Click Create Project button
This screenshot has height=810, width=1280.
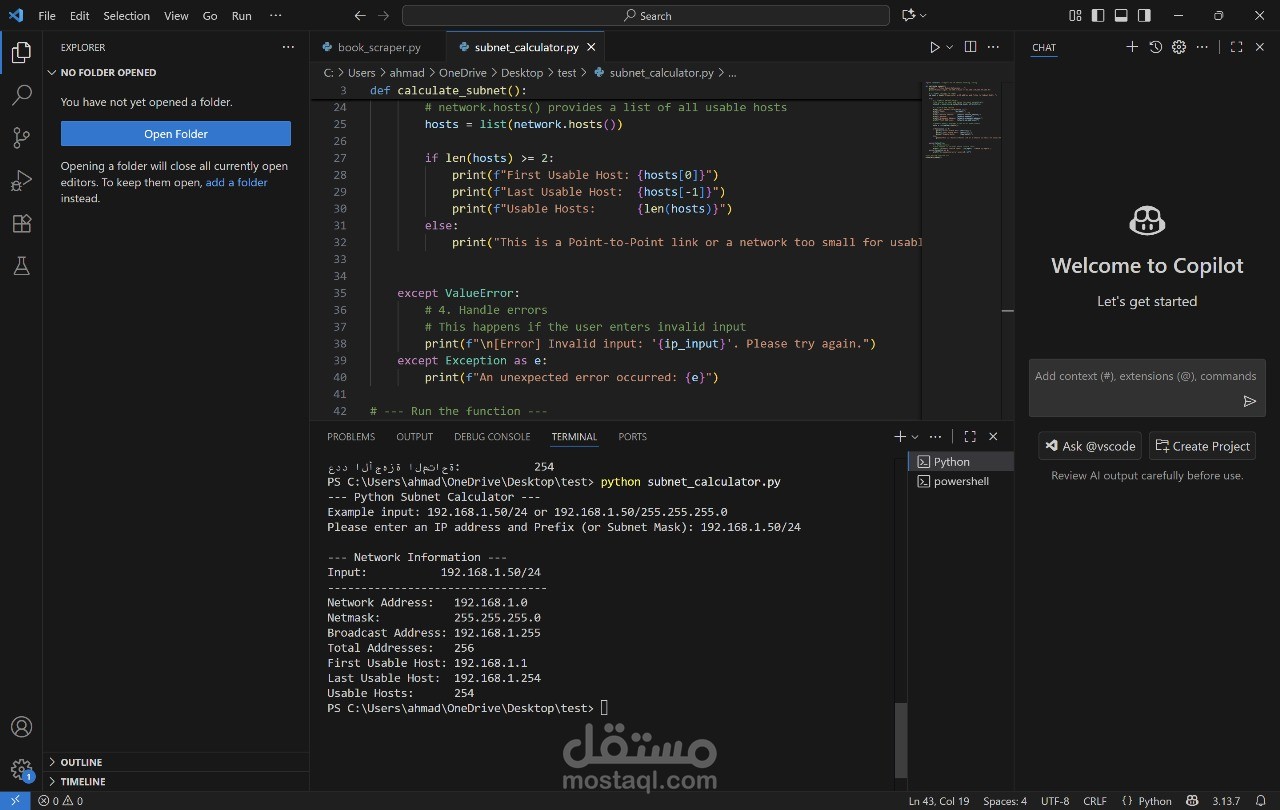point(1202,446)
